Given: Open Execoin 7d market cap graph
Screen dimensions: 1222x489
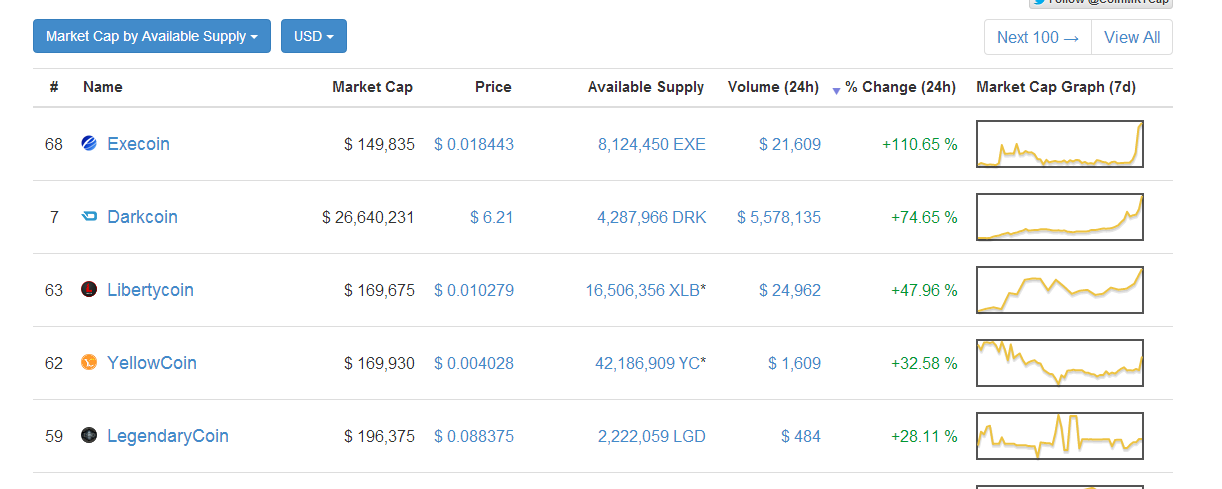Looking at the screenshot, I should [1060, 144].
